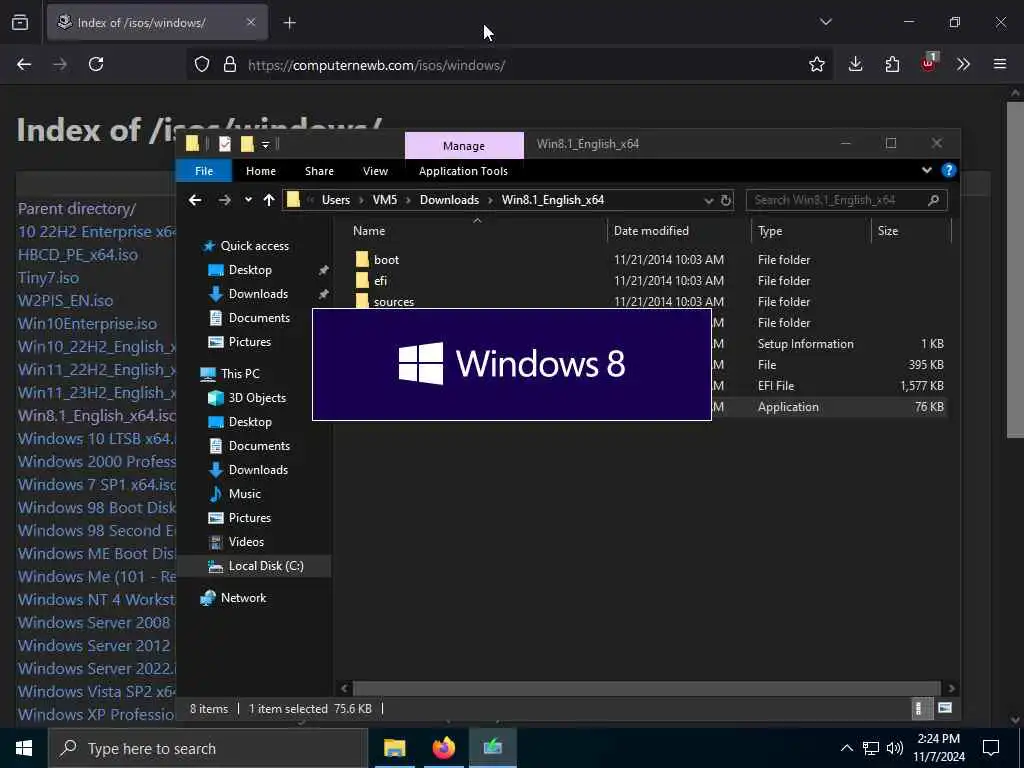The height and width of the screenshot is (768, 1024).
Task: Open File Explorer from taskbar
Action: click(394, 748)
